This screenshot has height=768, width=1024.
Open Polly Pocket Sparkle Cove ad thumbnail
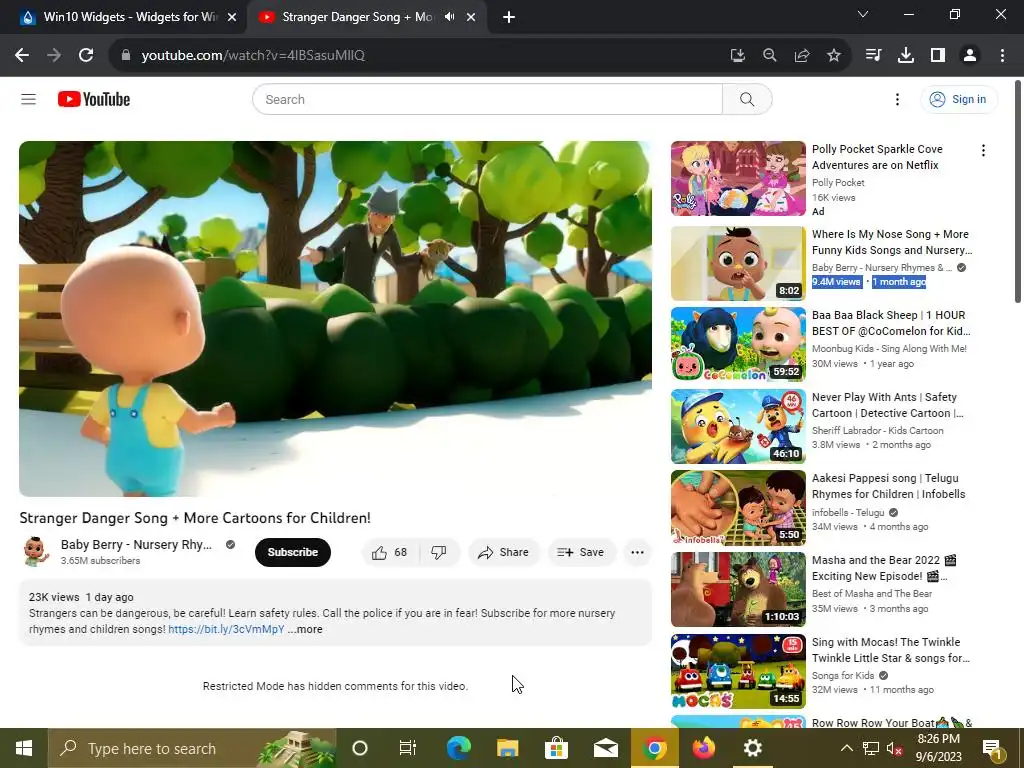(x=738, y=178)
